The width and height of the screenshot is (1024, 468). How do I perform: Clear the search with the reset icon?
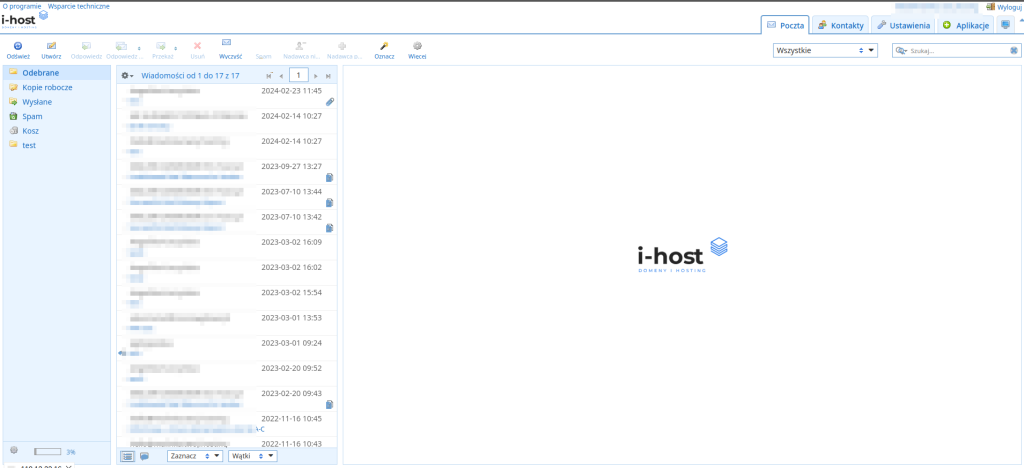tap(1013, 50)
